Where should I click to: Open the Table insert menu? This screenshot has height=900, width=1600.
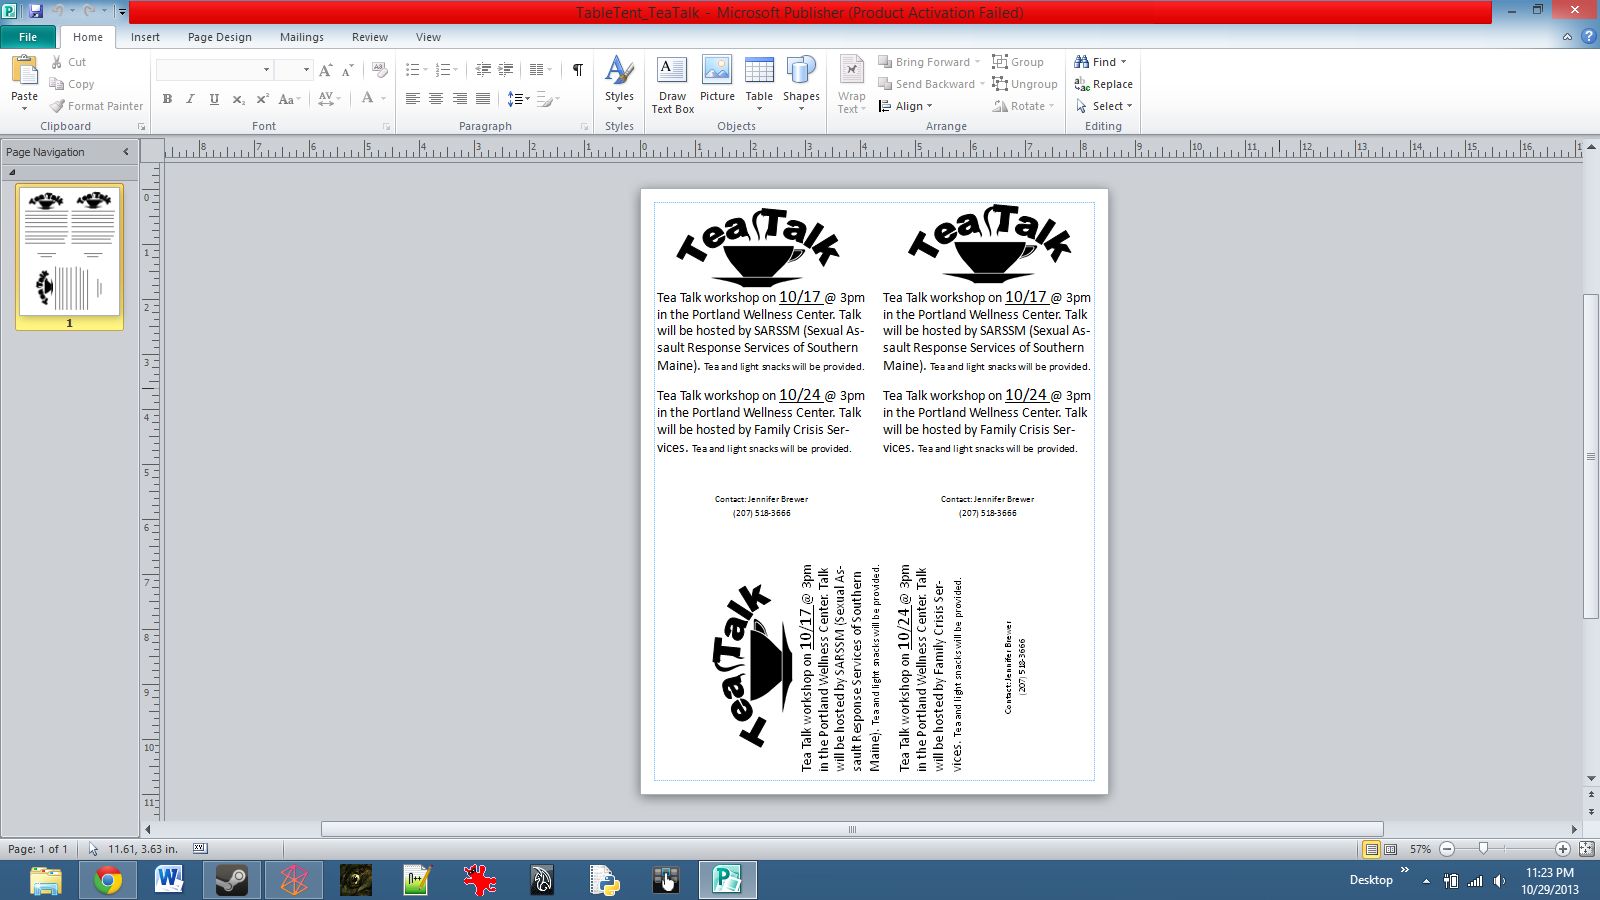[x=759, y=84]
